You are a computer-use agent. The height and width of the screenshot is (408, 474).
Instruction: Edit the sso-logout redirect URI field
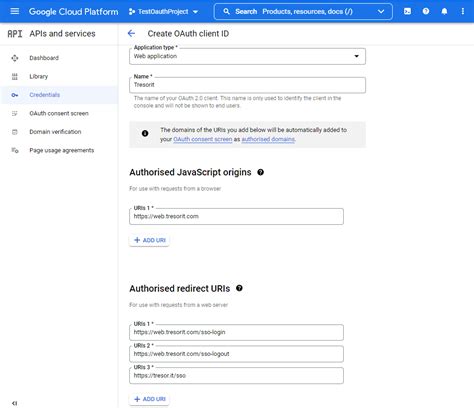click(236, 354)
